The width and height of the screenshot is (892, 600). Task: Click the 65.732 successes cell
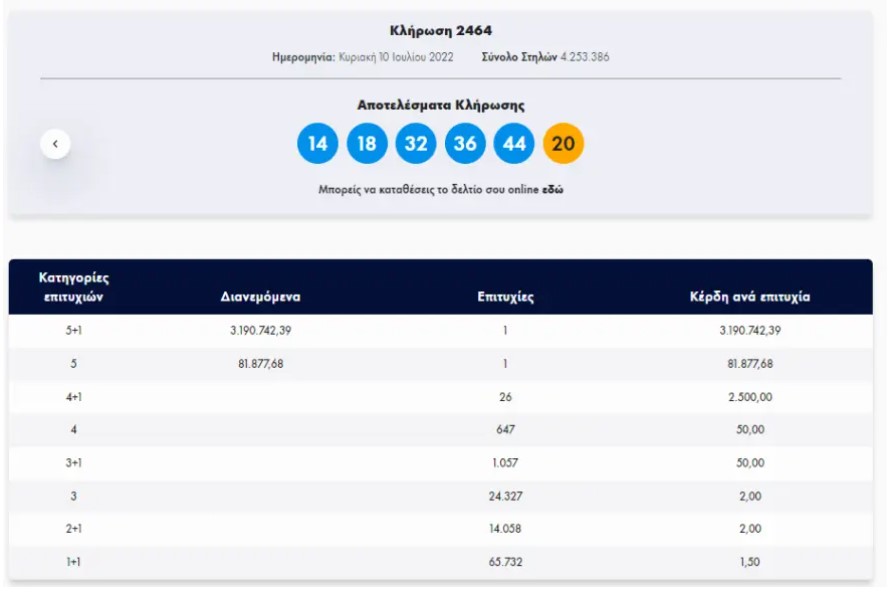505,562
